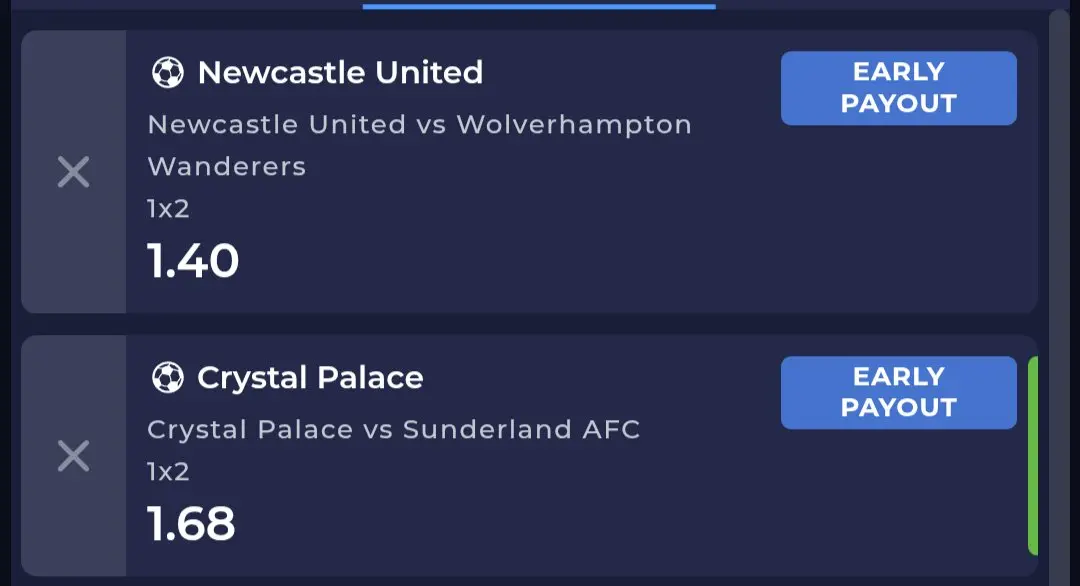1080x586 pixels.
Task: Tap Early Payout on Crystal Palace bet
Action: pyautogui.click(x=898, y=393)
